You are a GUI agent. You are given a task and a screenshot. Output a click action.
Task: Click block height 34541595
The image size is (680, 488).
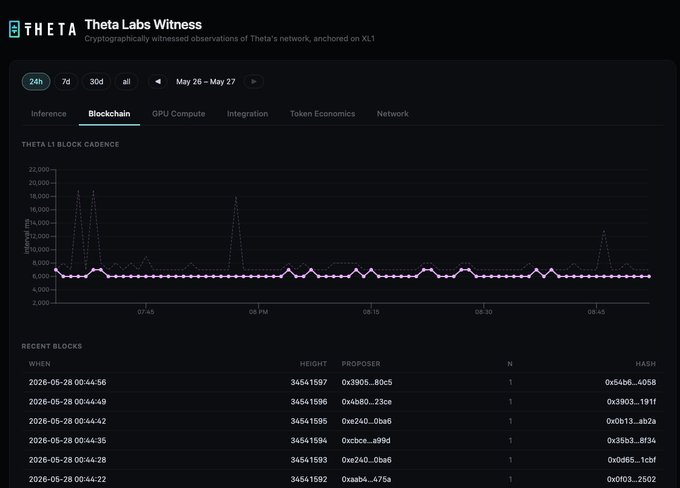(x=309, y=421)
